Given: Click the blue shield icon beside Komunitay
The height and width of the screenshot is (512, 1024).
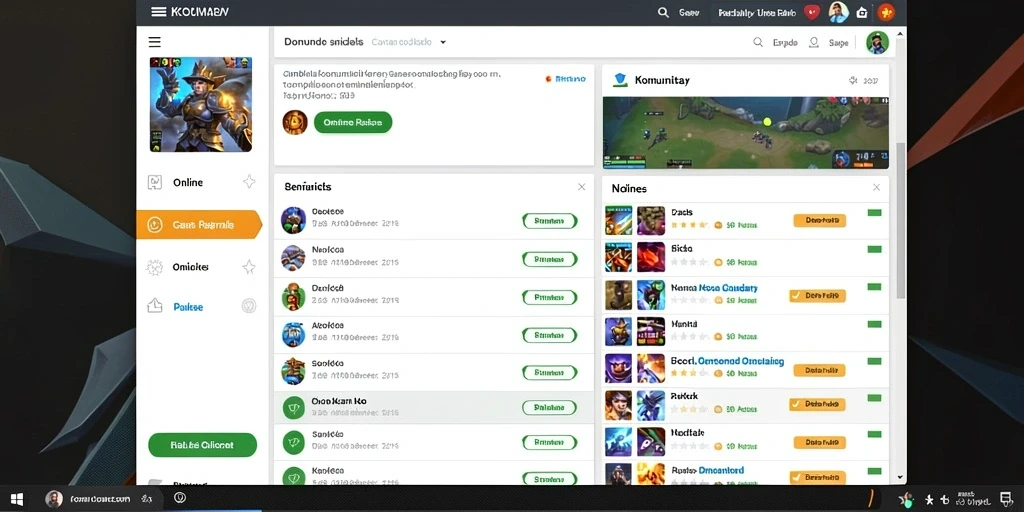Looking at the screenshot, I should click(620, 80).
